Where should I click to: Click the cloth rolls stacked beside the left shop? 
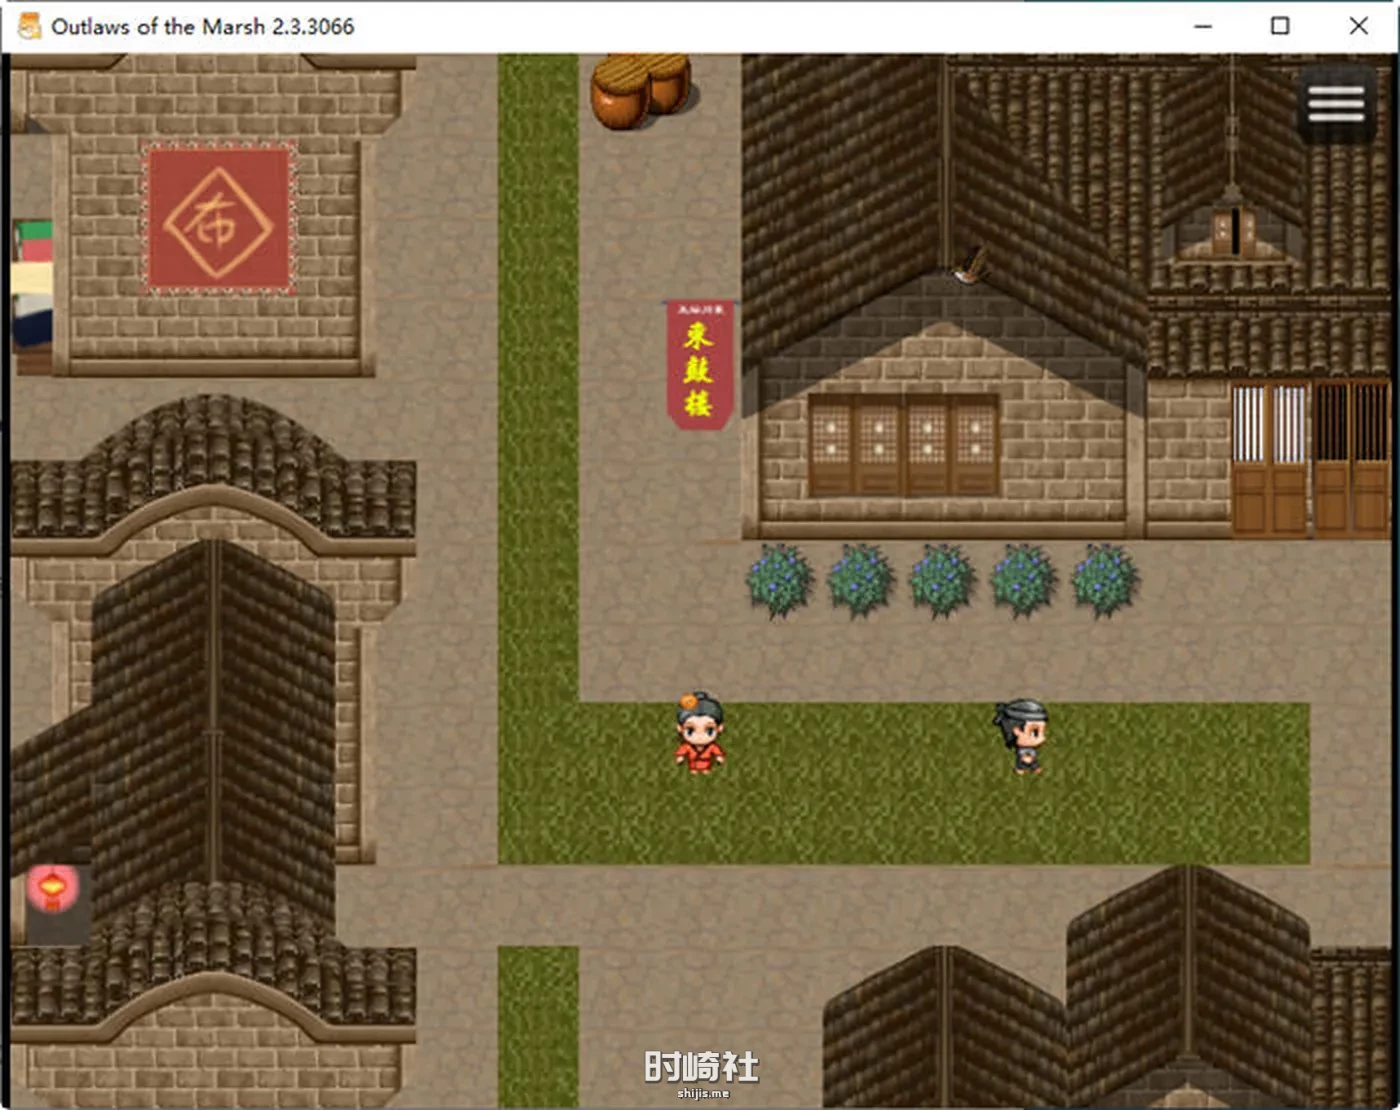click(x=32, y=297)
